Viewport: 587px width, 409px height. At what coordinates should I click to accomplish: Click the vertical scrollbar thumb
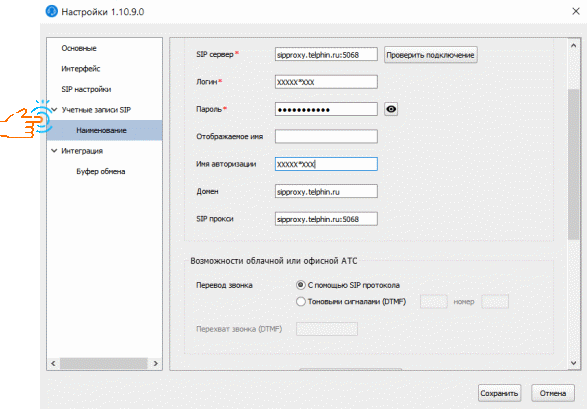(x=574, y=165)
